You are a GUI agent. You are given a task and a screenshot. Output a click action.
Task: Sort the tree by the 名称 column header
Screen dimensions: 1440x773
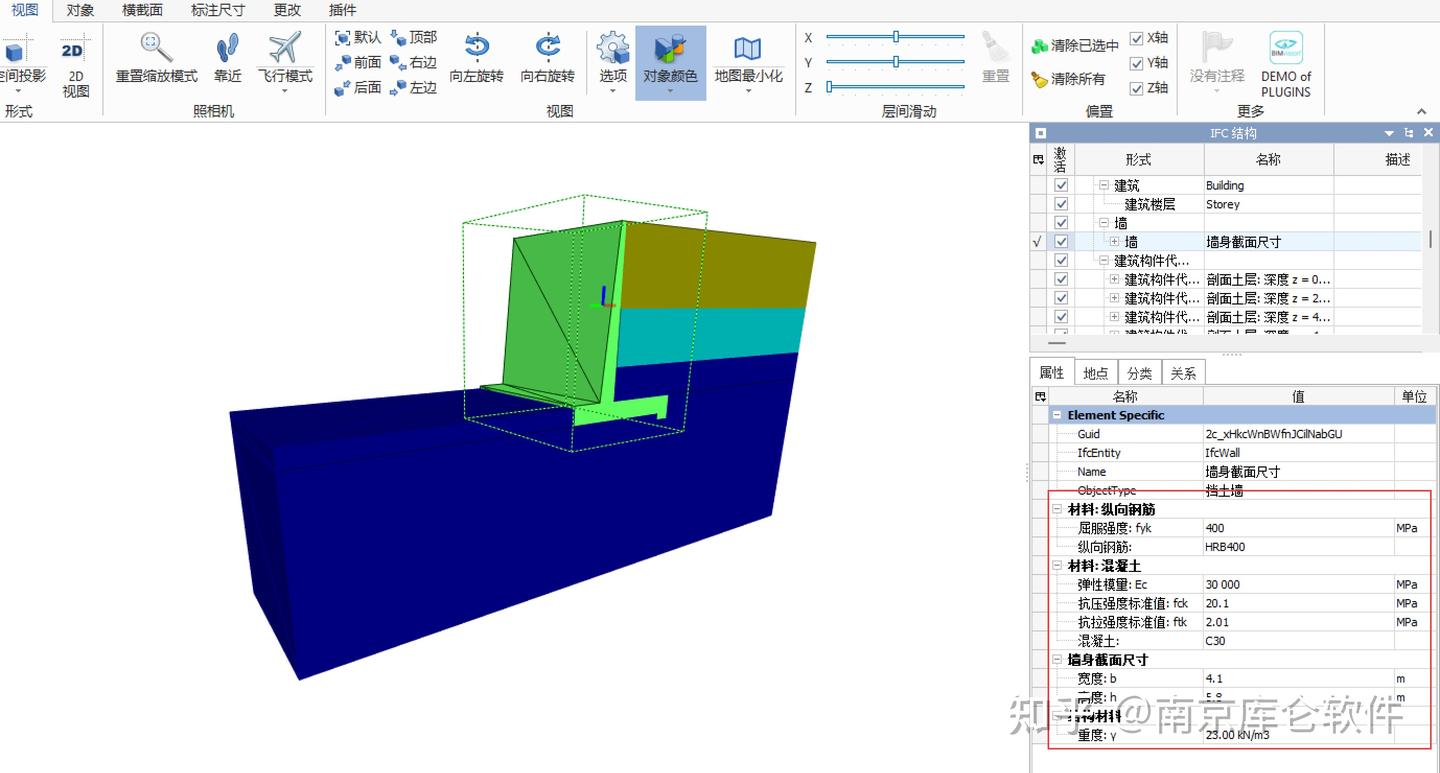(1268, 160)
